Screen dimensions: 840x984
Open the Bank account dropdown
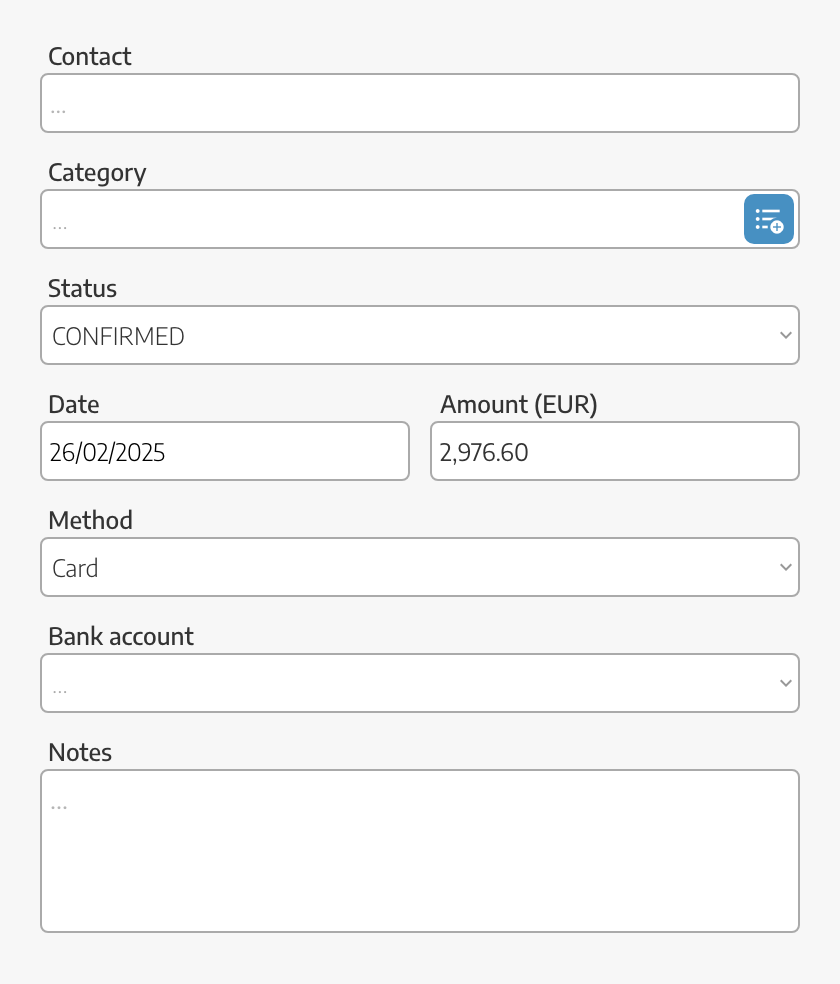point(420,683)
